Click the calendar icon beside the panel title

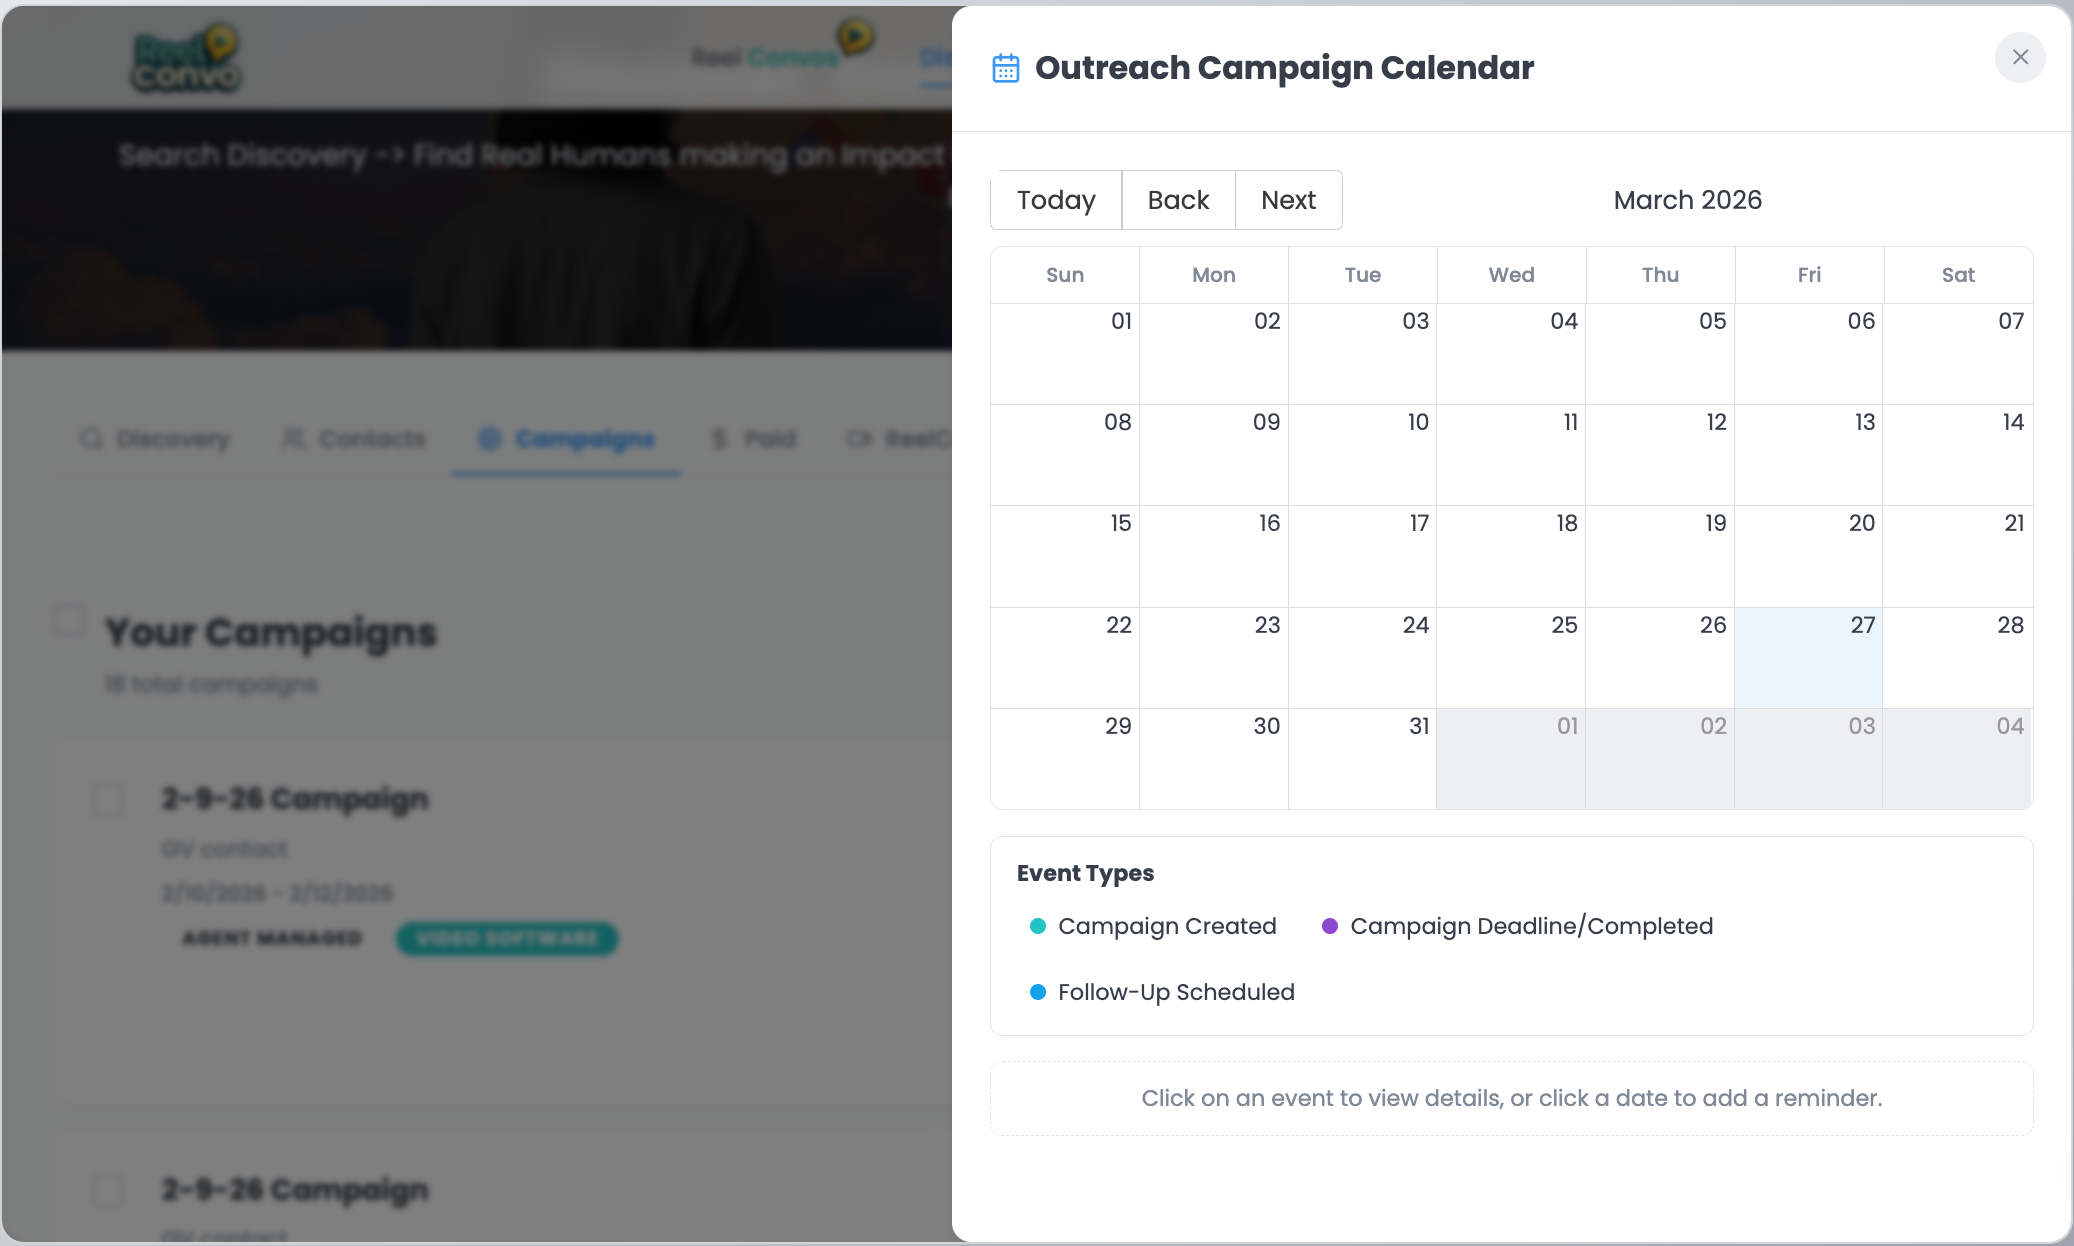click(1005, 68)
